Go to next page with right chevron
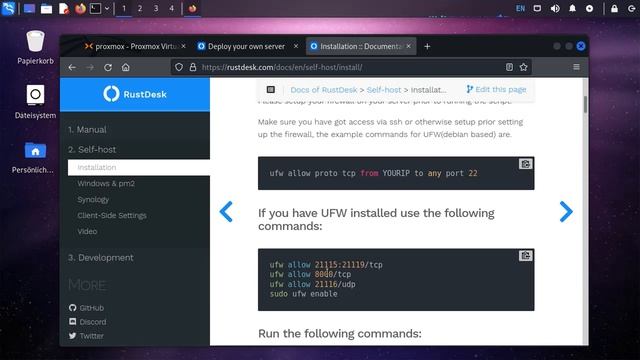Viewport: 640px width, 360px height. pyautogui.click(x=566, y=211)
